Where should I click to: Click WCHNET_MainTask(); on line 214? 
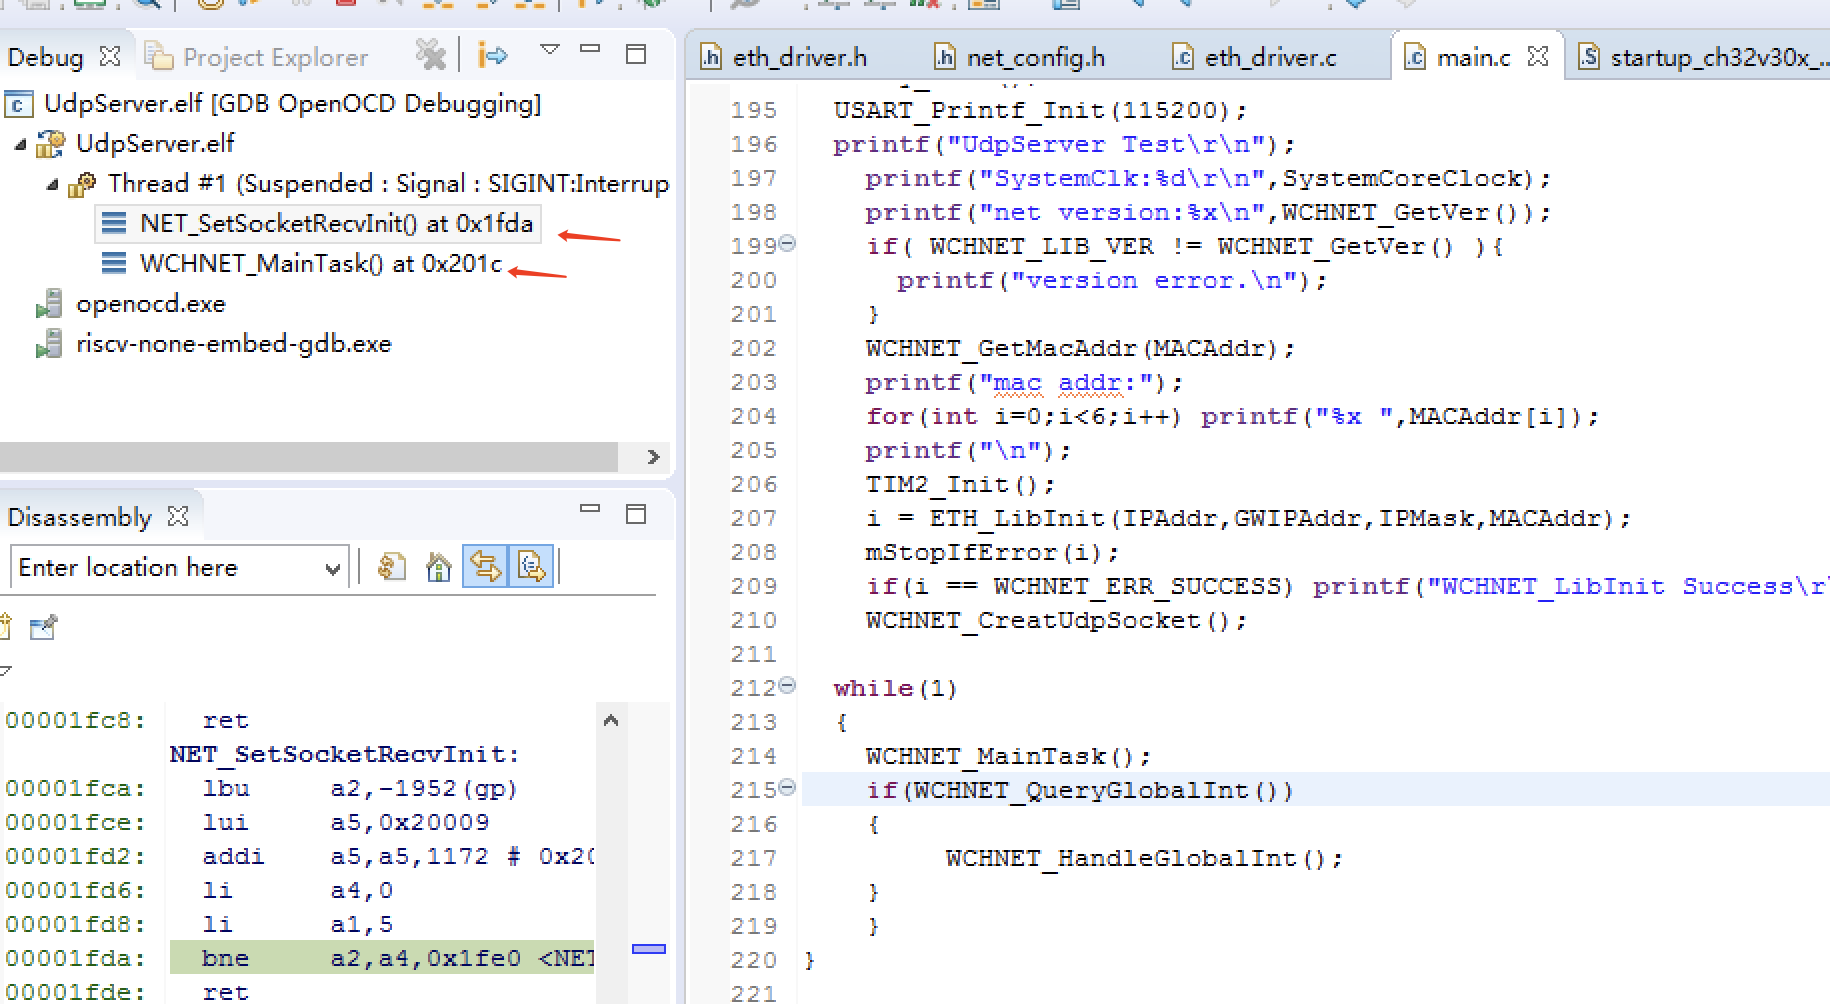tap(1008, 756)
